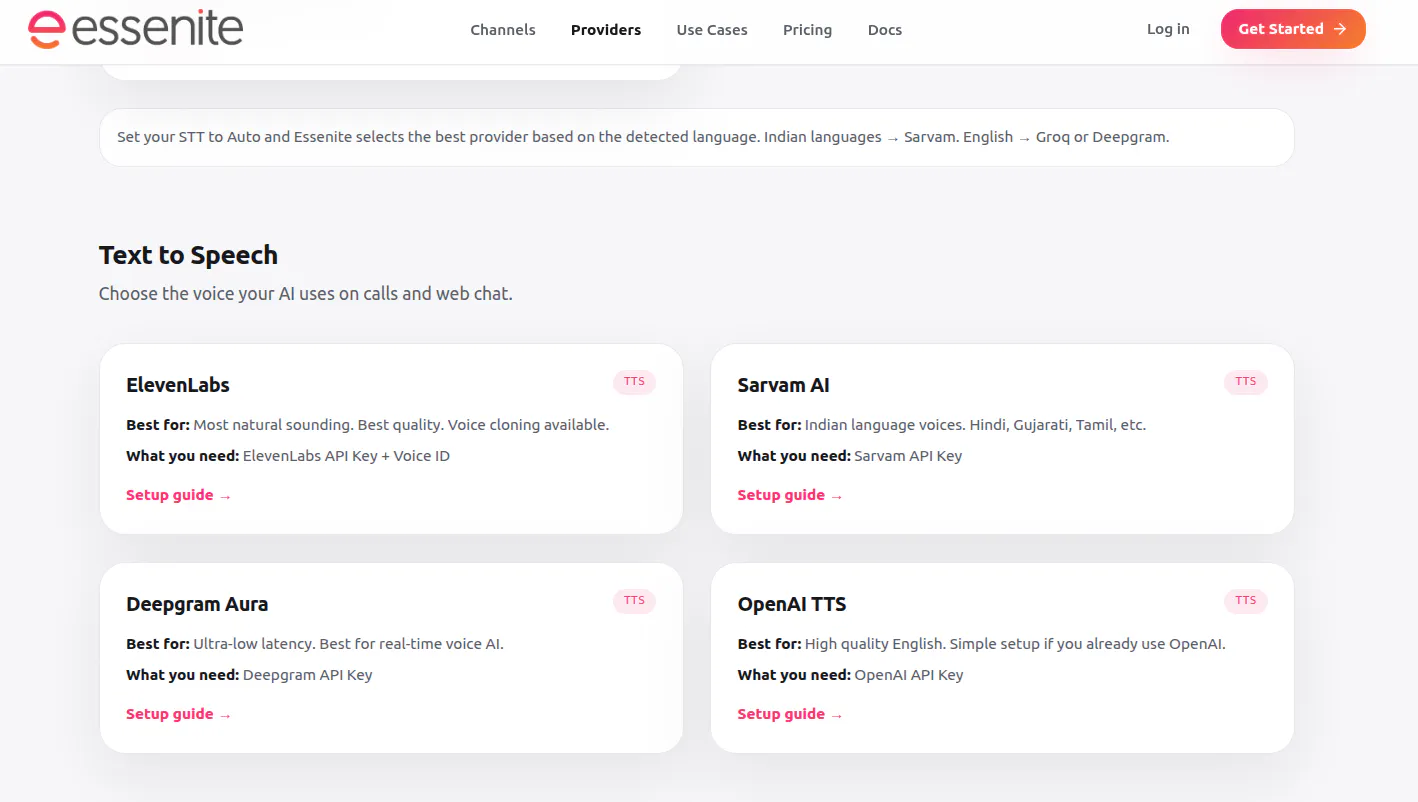Click 'Ultra-low latency' description text

[348, 644]
